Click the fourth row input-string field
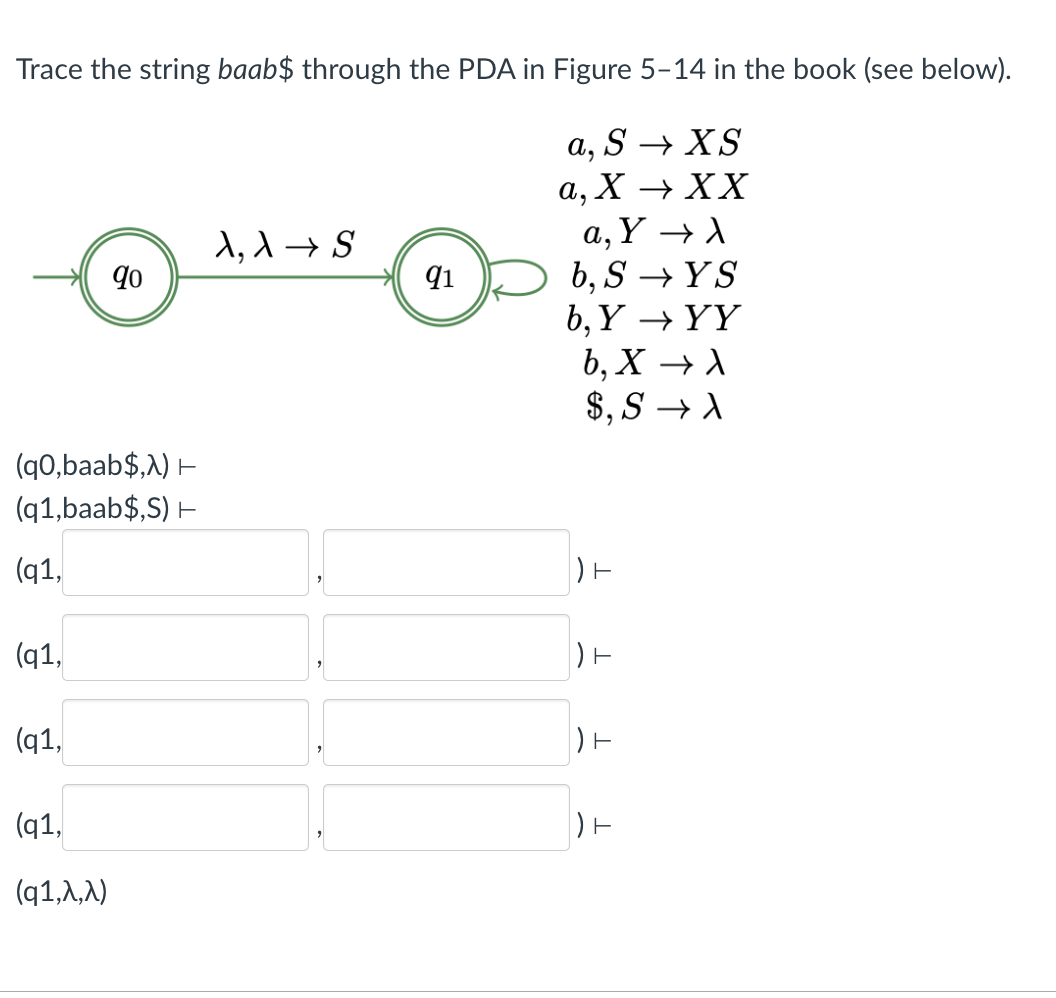Screen dimensions: 1056x998 pyautogui.click(x=185, y=818)
